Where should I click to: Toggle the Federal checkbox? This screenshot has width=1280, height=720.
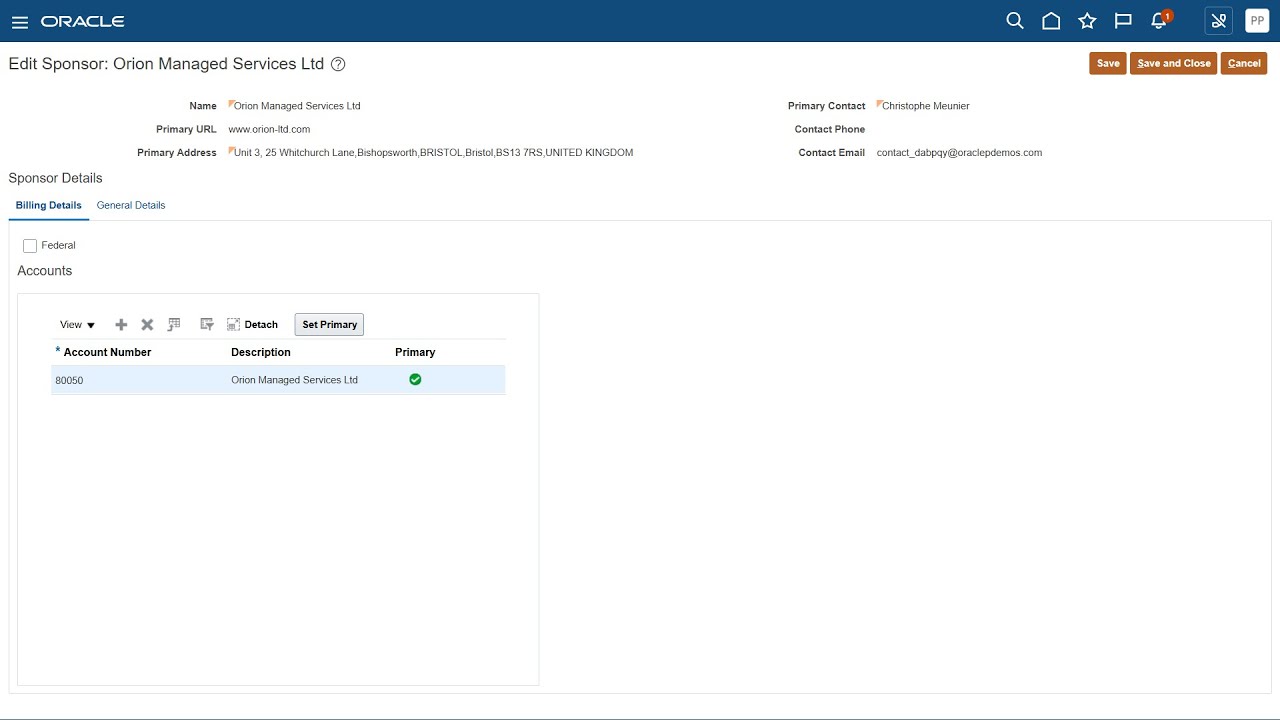pyautogui.click(x=30, y=246)
